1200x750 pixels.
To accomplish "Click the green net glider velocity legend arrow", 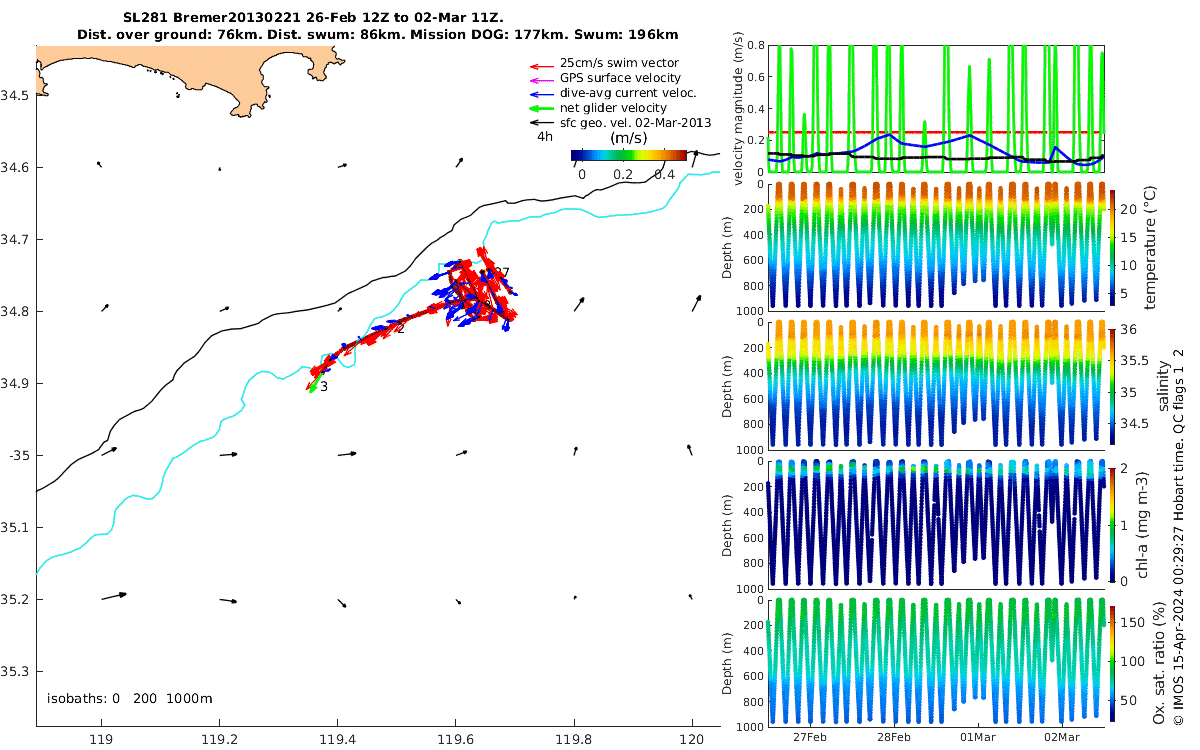I will pyautogui.click(x=541, y=108).
